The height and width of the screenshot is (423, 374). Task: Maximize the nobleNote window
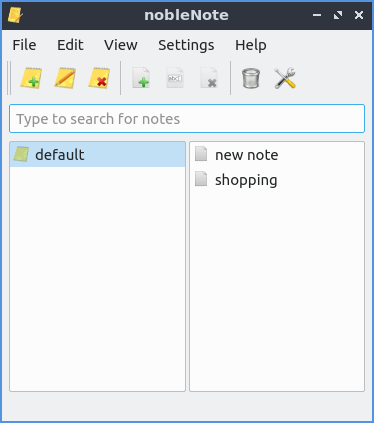click(338, 15)
